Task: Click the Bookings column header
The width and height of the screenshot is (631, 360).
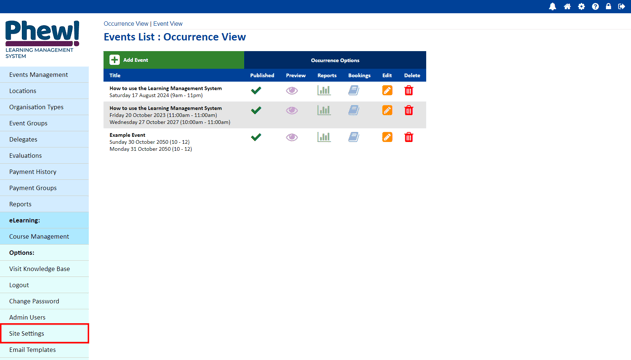Action: [359, 75]
